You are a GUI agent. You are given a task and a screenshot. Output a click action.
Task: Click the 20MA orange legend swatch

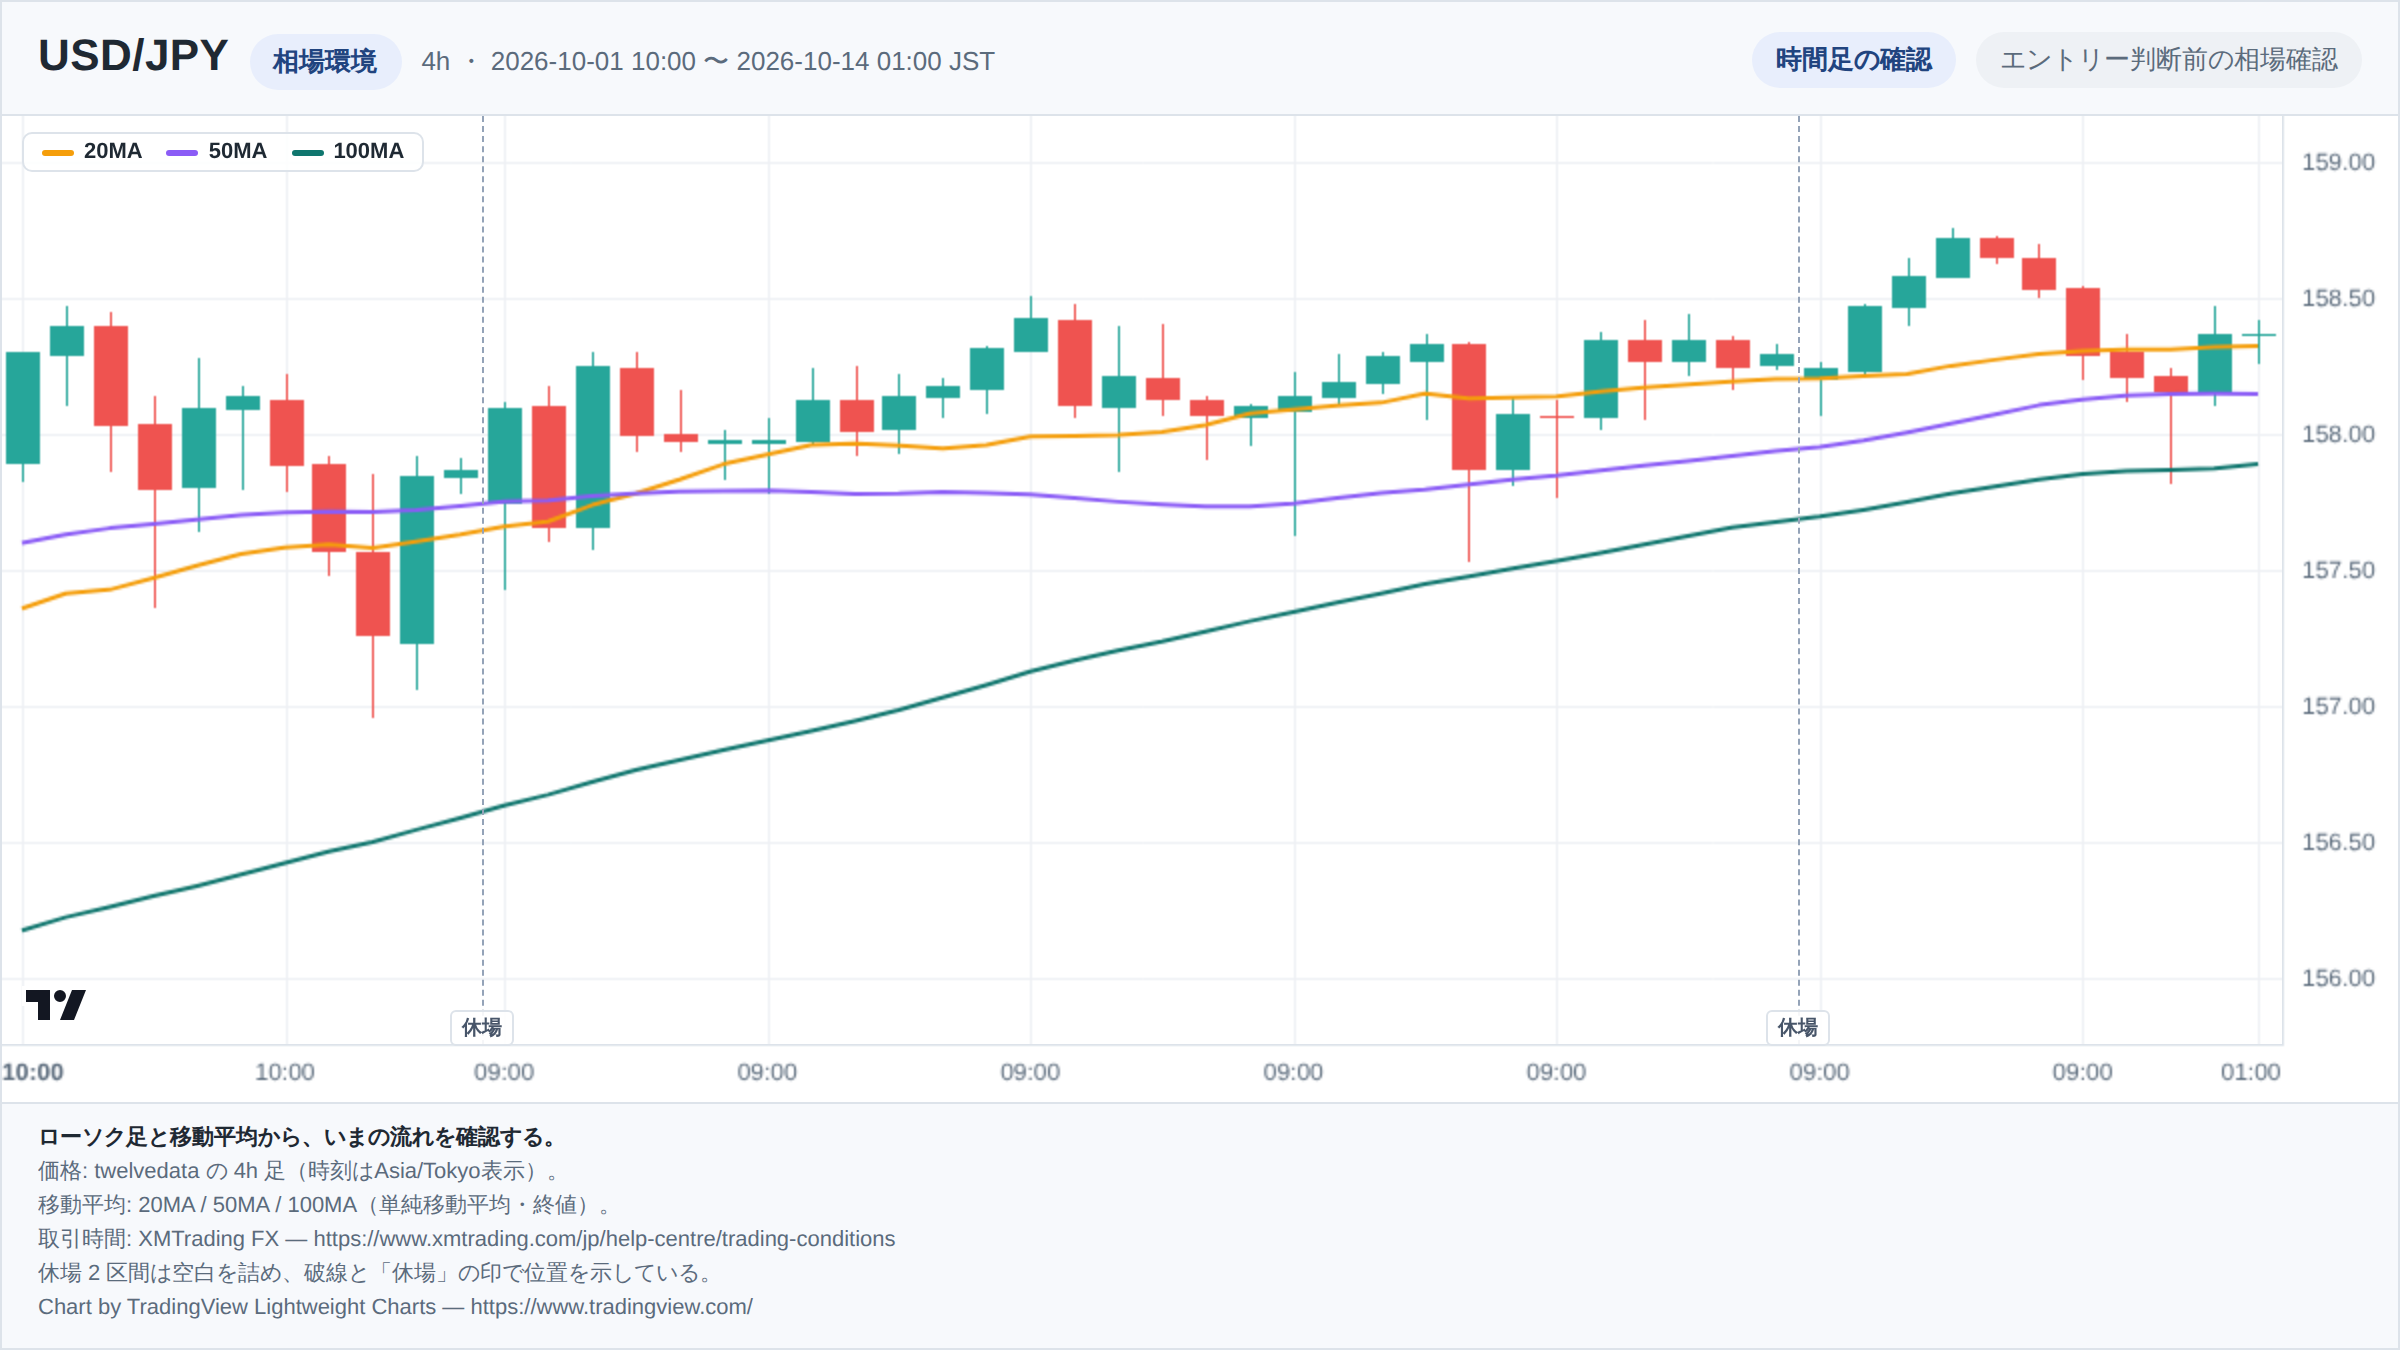(x=58, y=152)
